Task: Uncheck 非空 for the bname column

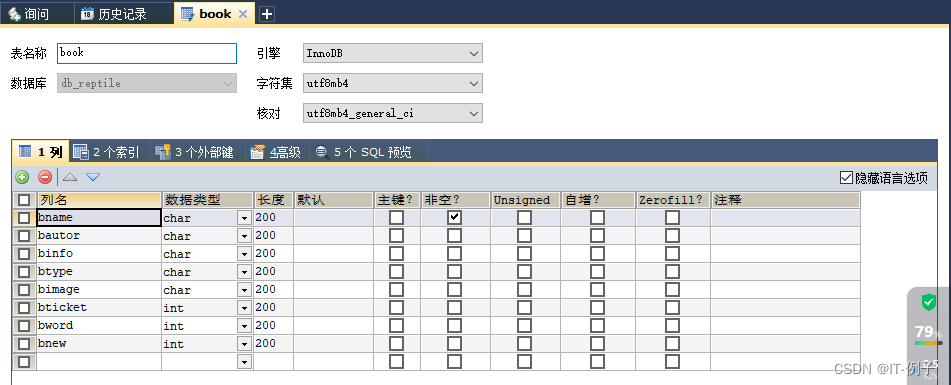Action: pyautogui.click(x=454, y=218)
